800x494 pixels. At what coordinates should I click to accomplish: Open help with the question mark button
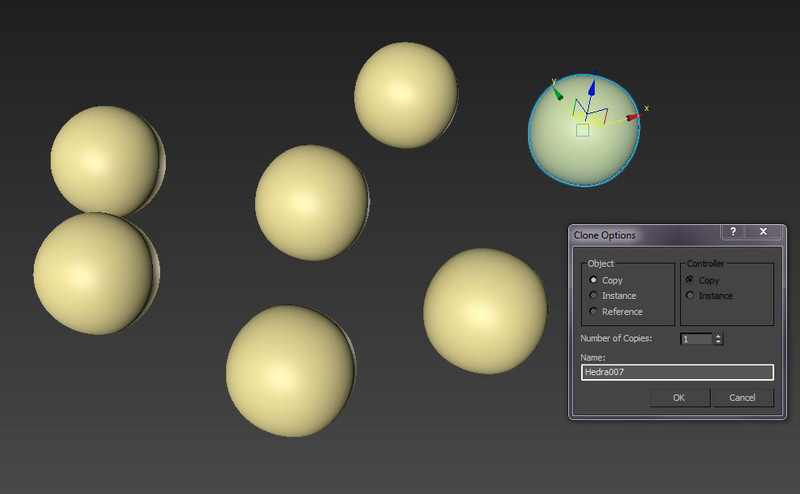point(733,231)
